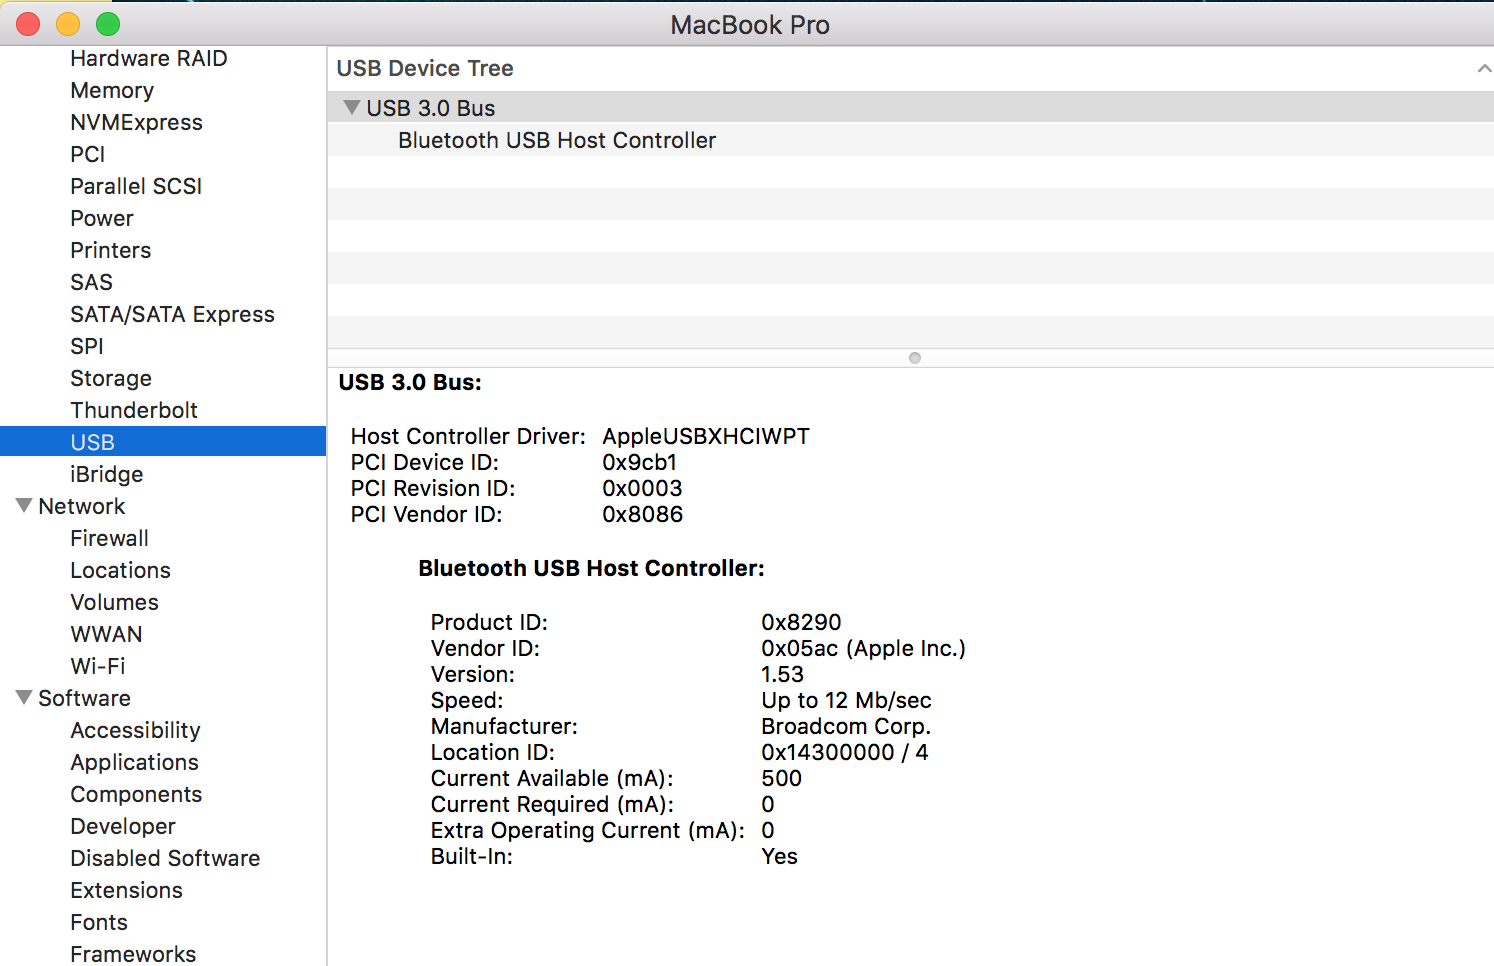1494x966 pixels.
Task: Collapse the Software section in sidebar
Action: tap(24, 697)
